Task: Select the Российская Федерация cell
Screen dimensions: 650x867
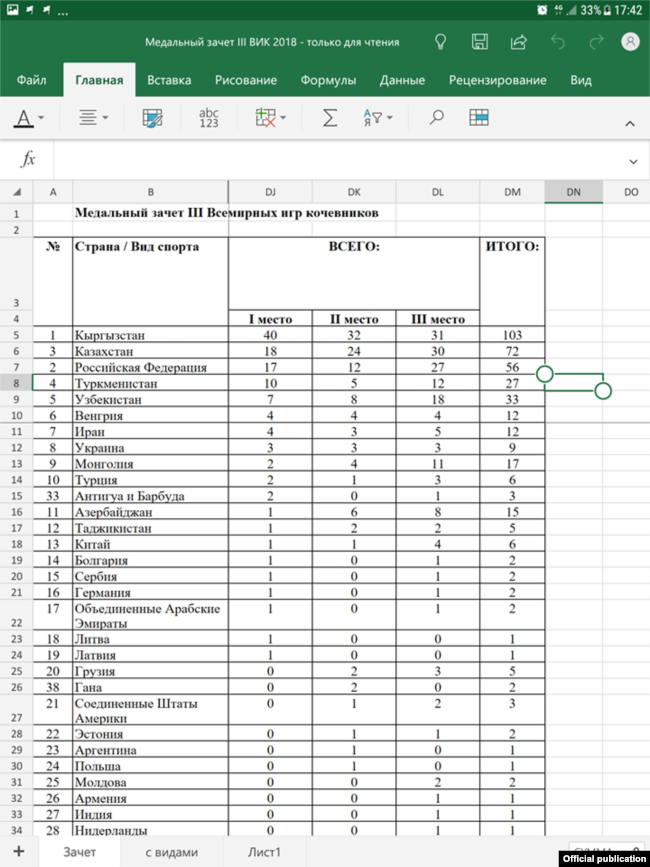Action: [150, 367]
